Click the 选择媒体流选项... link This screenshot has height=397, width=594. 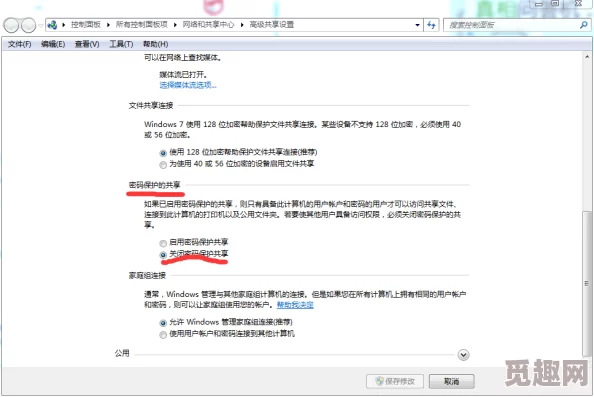[x=188, y=85]
